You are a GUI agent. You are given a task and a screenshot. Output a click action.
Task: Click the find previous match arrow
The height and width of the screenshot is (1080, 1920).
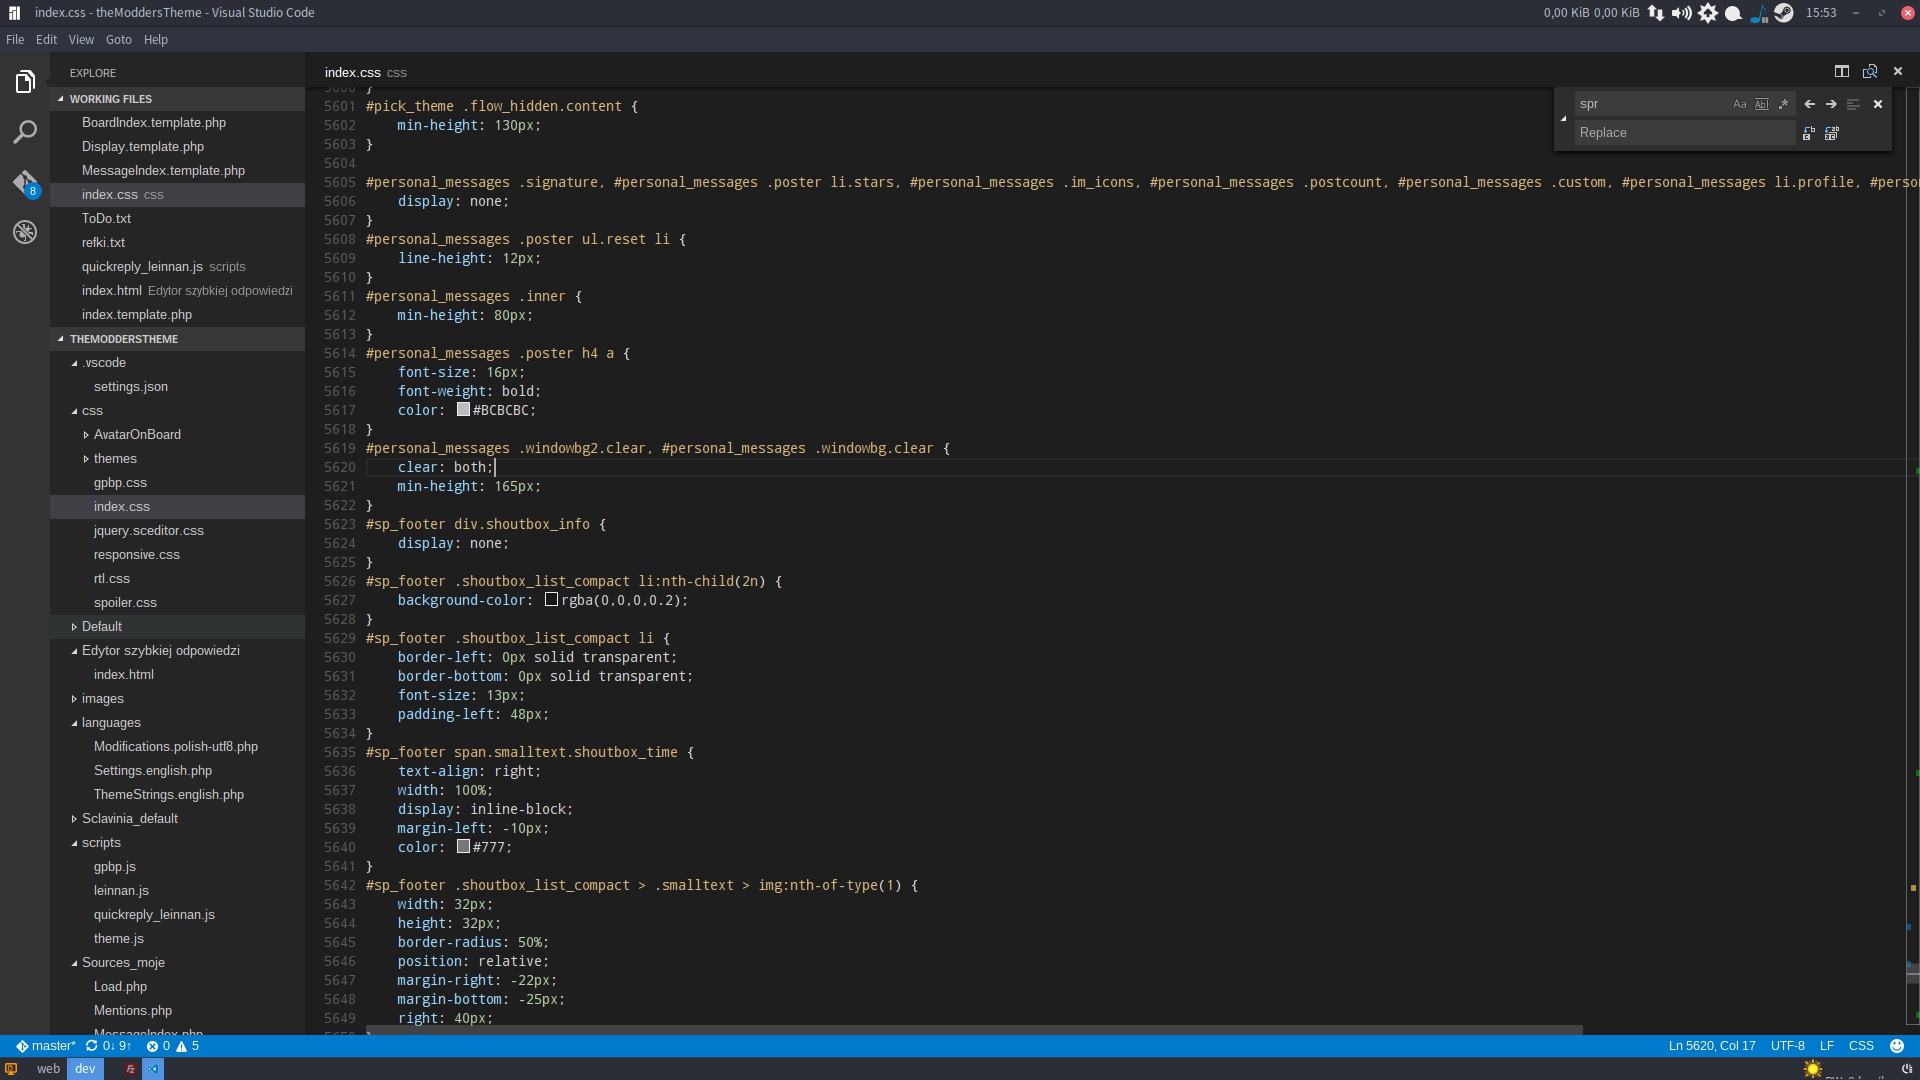pyautogui.click(x=1809, y=104)
